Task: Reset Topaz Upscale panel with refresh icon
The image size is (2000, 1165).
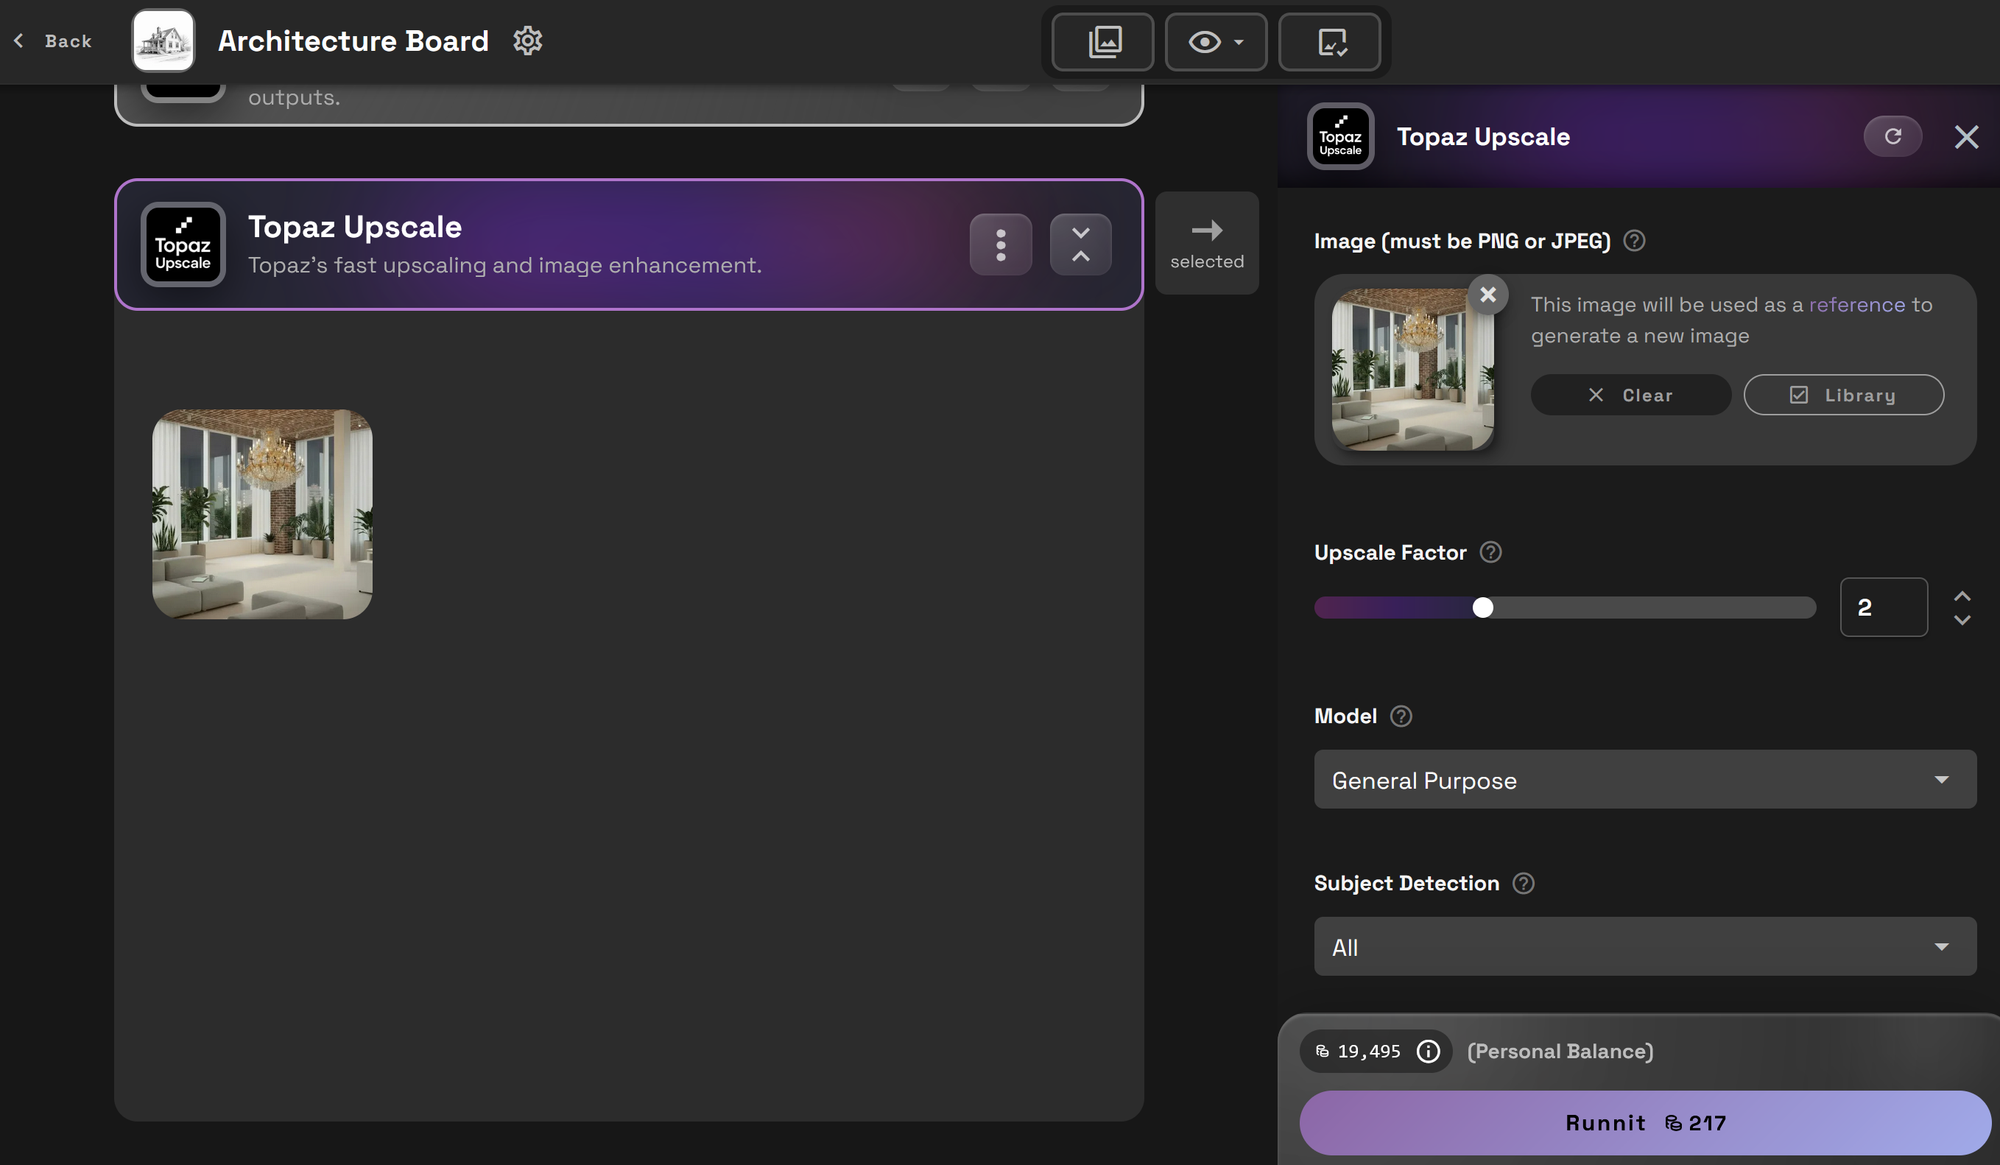Action: (x=1893, y=136)
